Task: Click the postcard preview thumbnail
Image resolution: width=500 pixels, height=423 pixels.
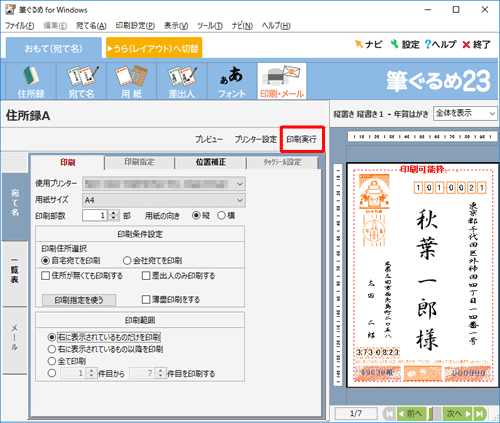Action: (423, 275)
